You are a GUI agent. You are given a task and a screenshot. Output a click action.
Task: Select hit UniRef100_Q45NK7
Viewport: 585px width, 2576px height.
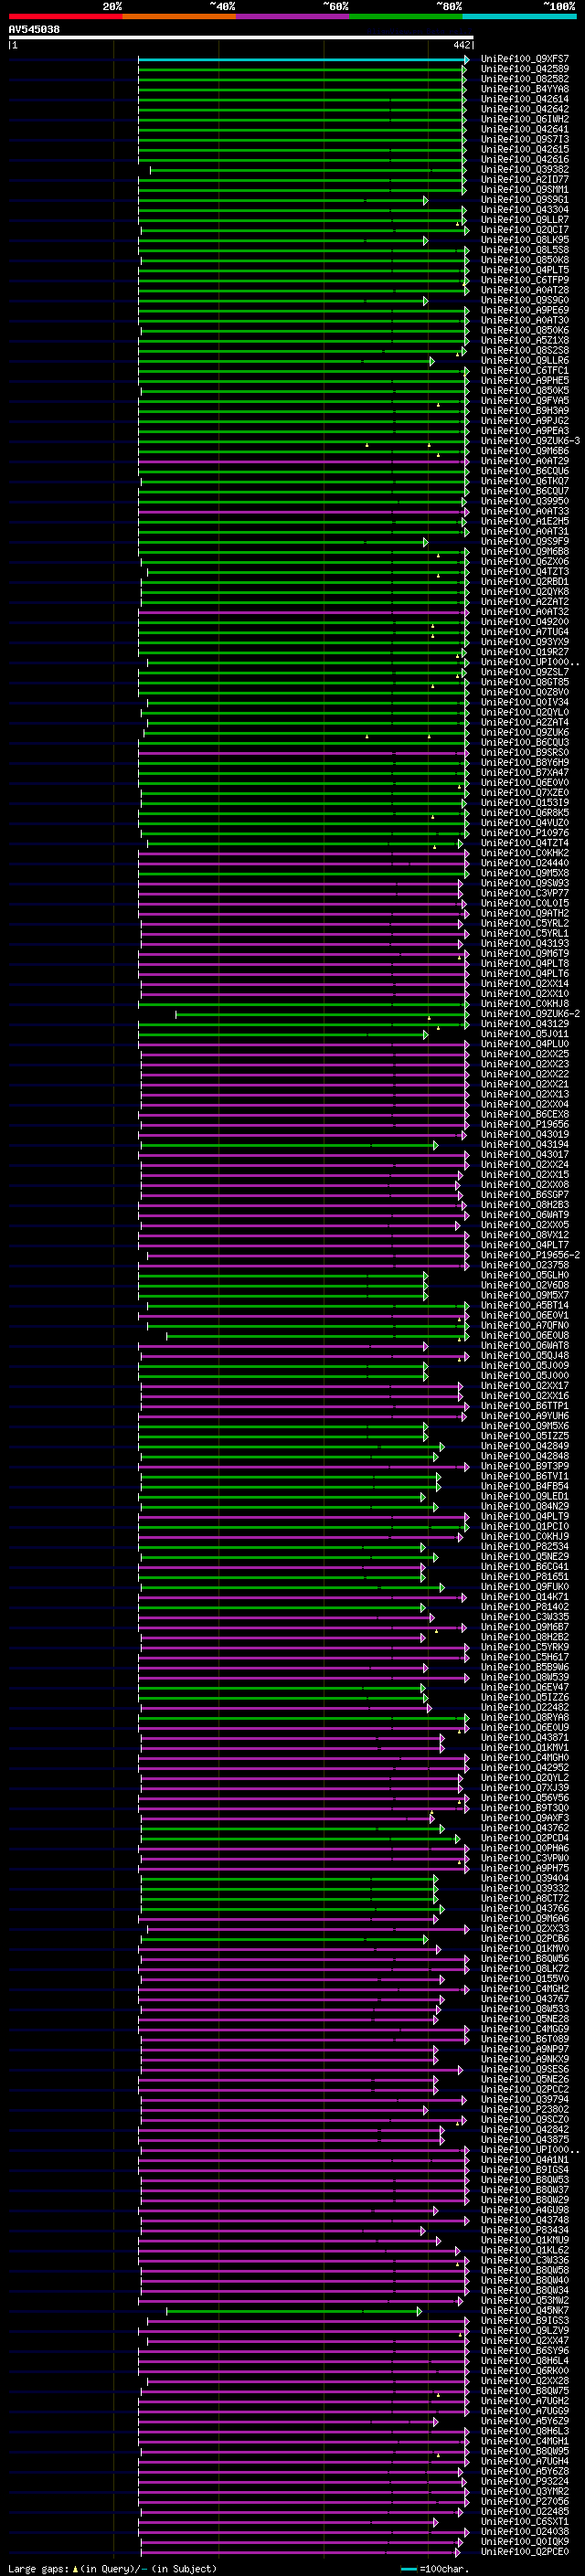click(x=525, y=2311)
